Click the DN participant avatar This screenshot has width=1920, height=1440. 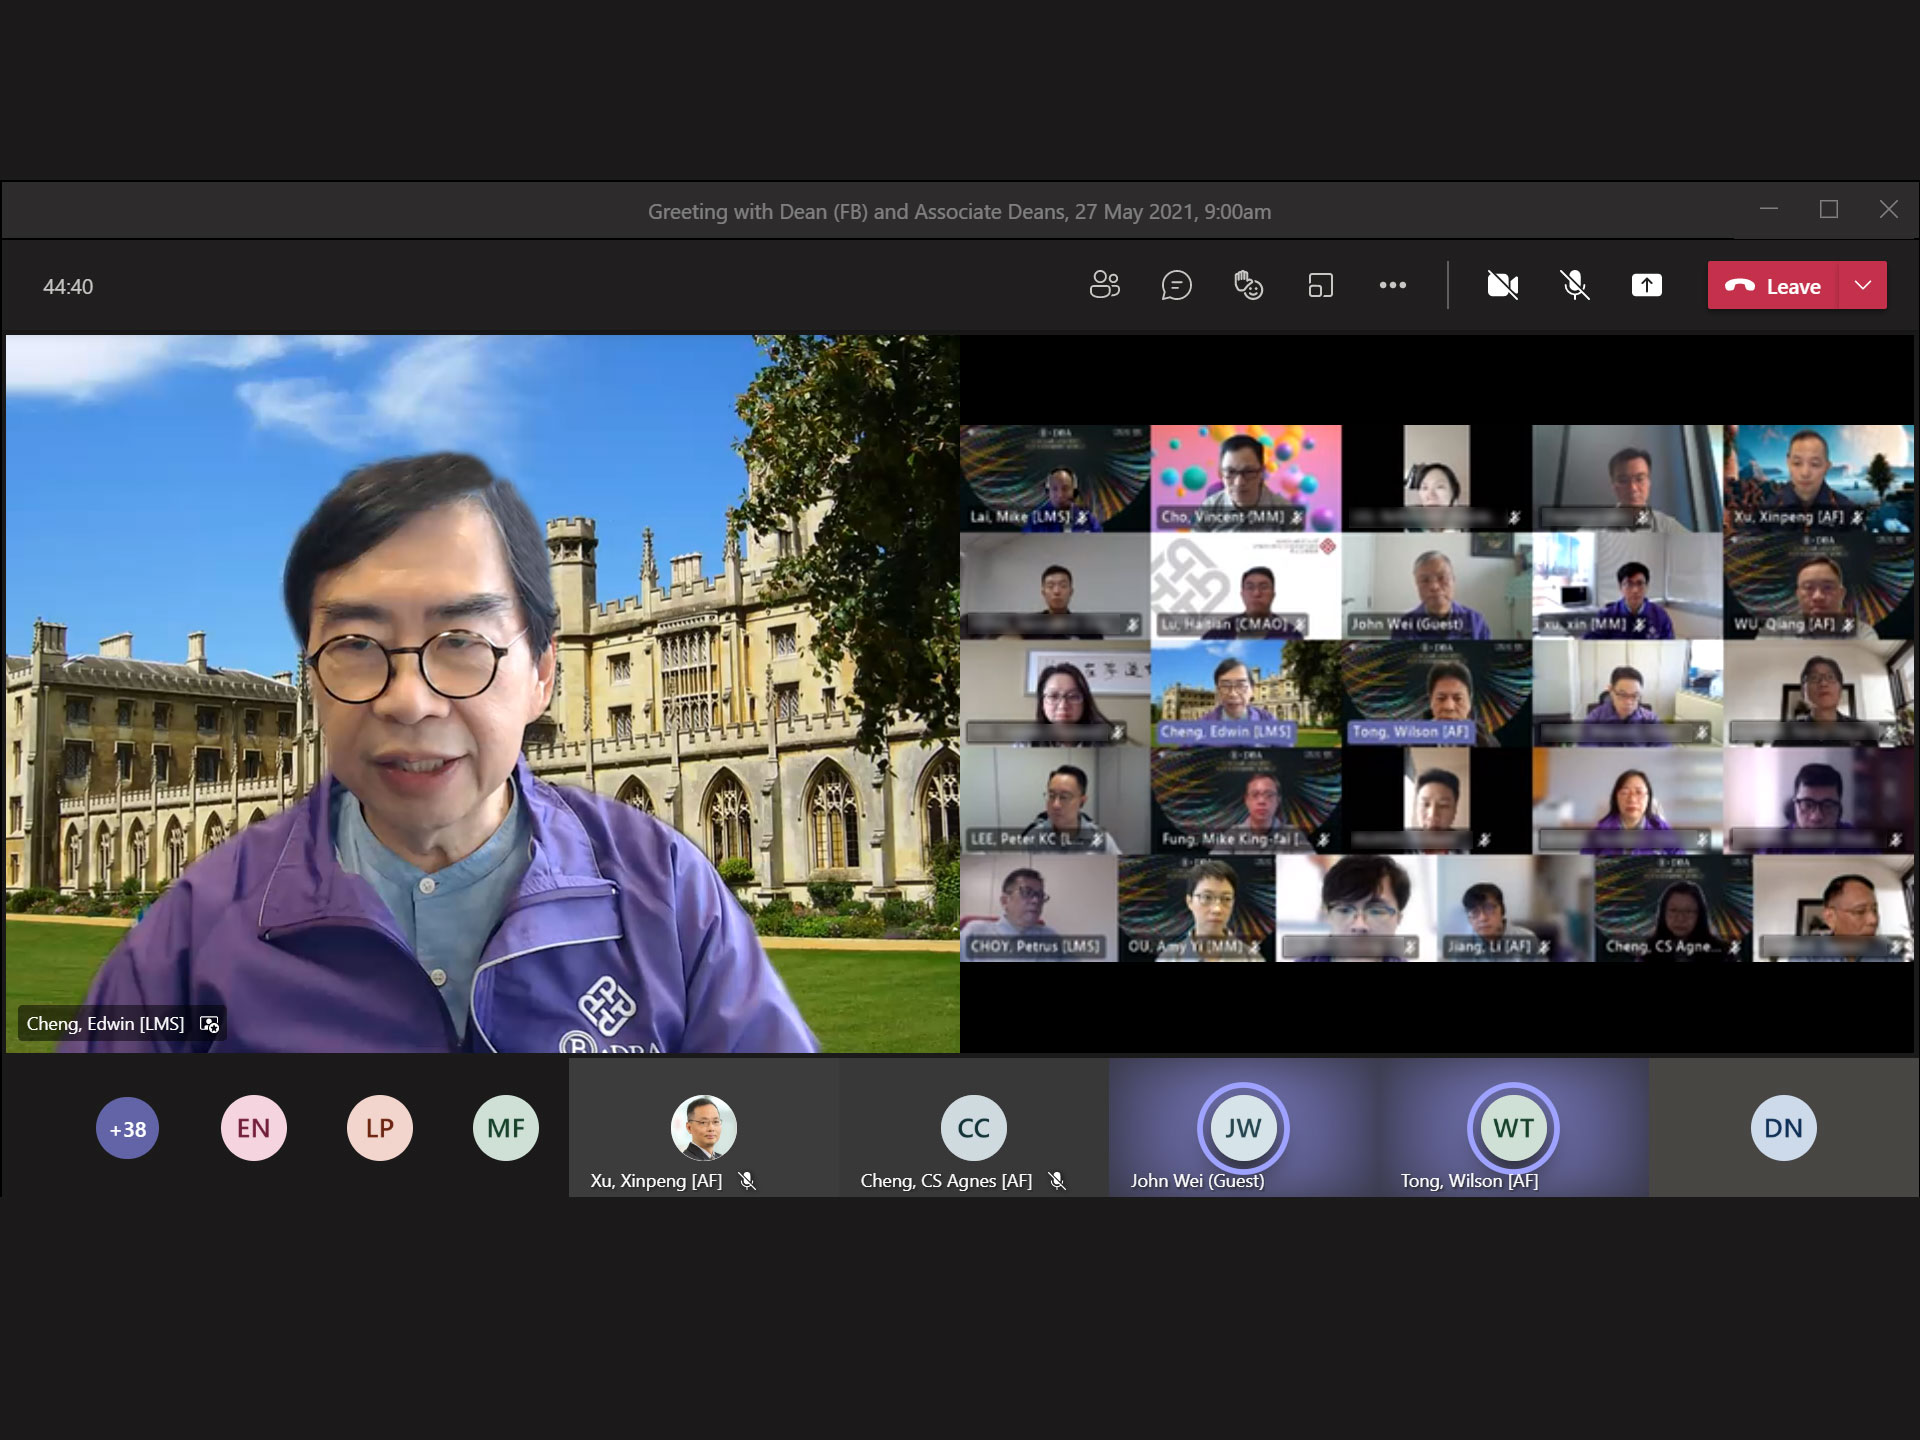click(1783, 1129)
